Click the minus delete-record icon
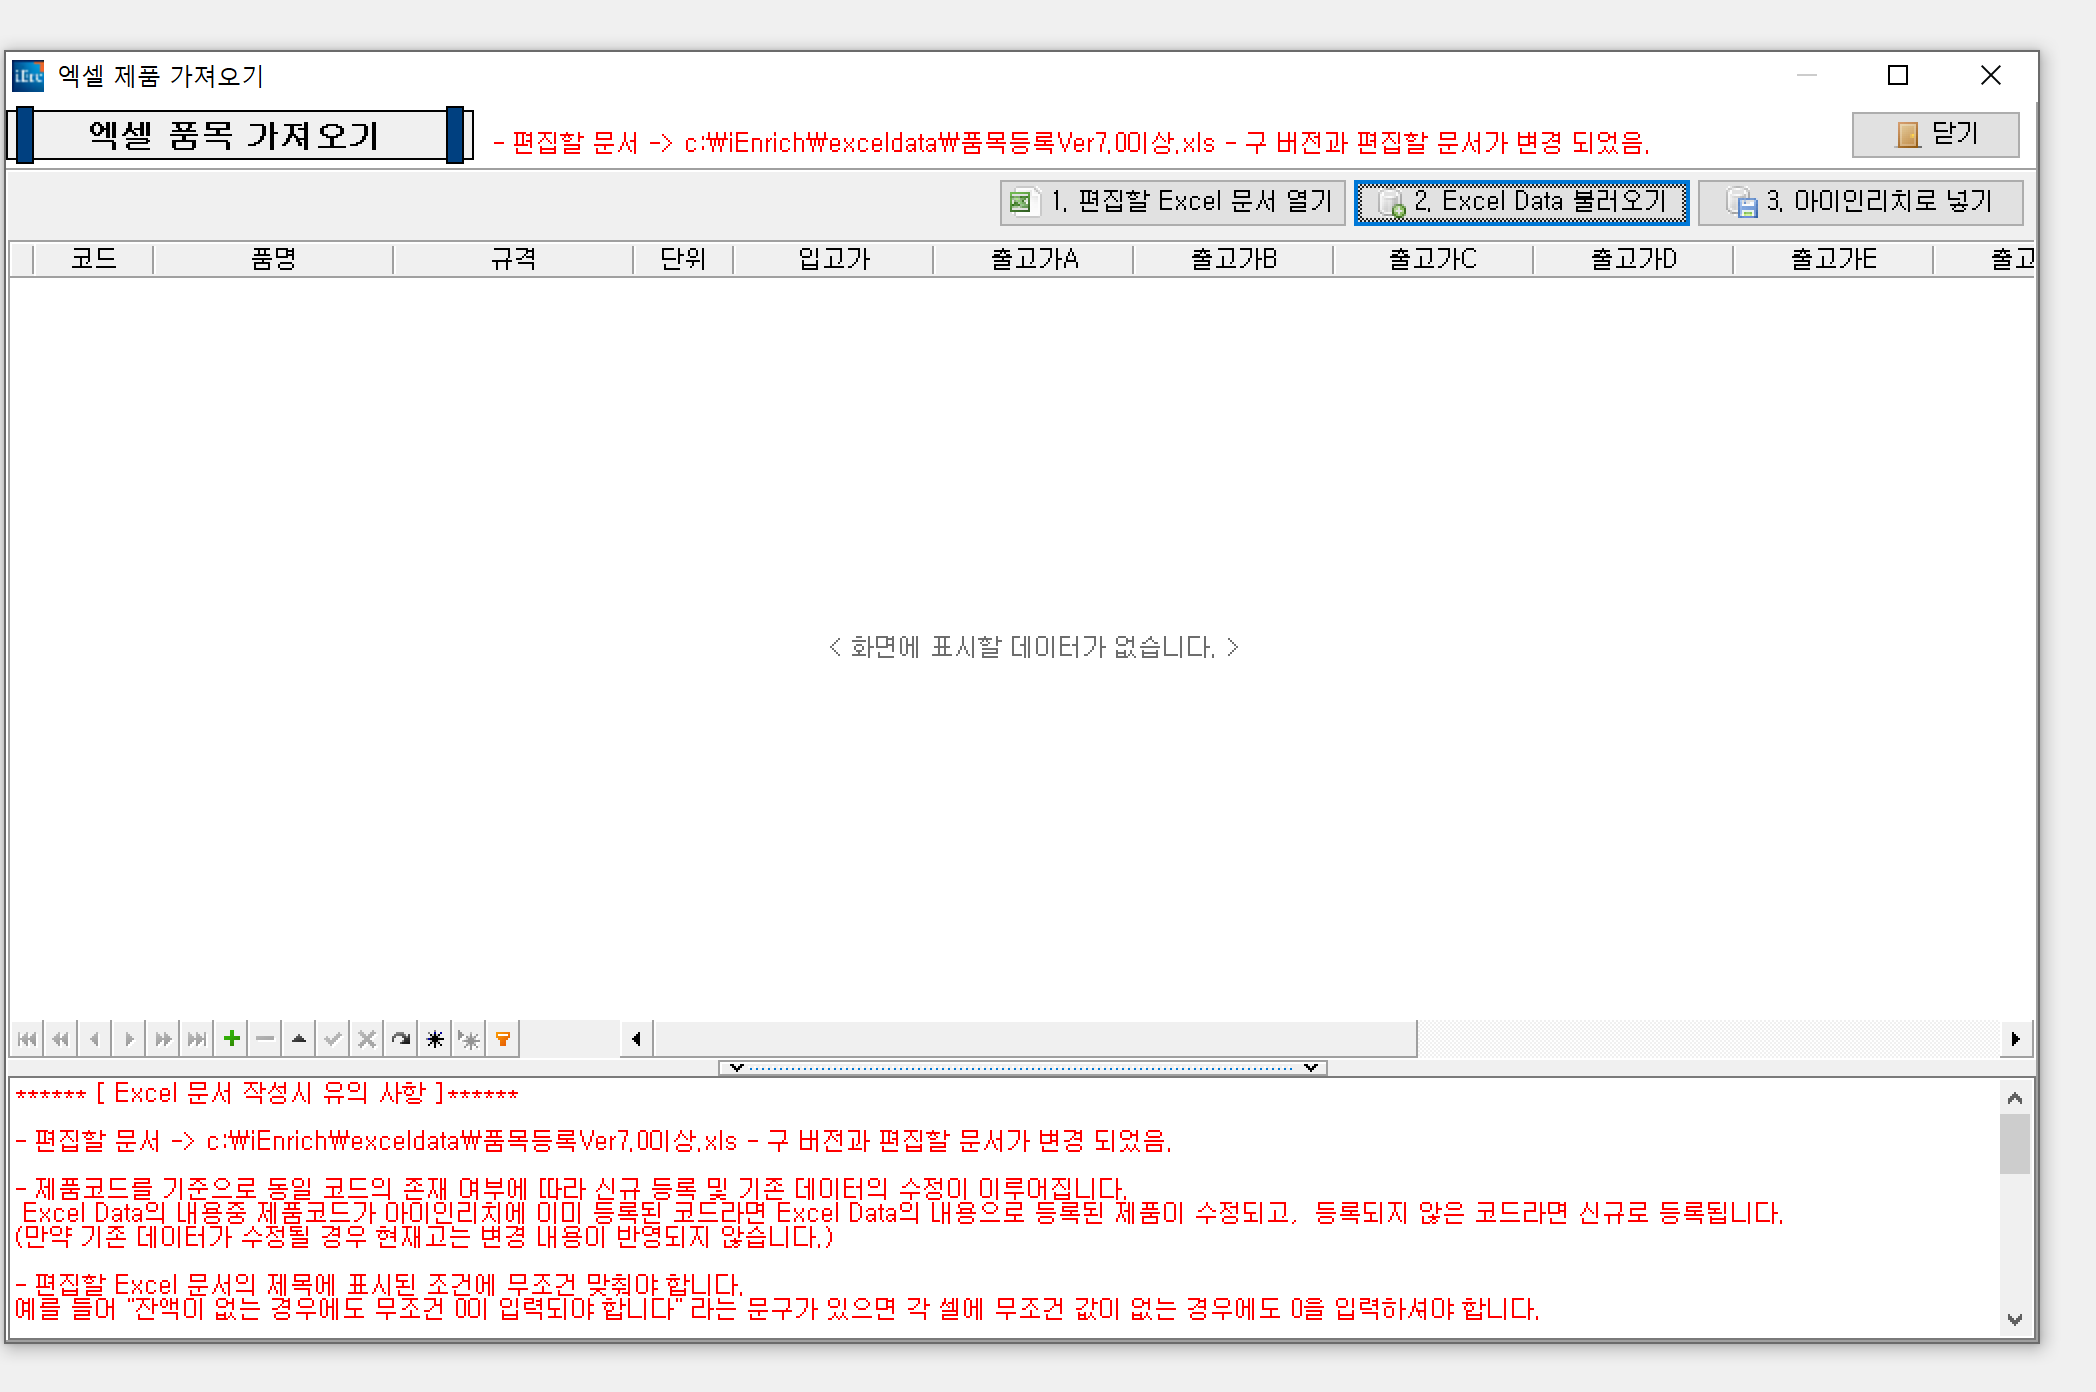Viewport: 2096px width, 1392px height. pyautogui.click(x=265, y=1039)
